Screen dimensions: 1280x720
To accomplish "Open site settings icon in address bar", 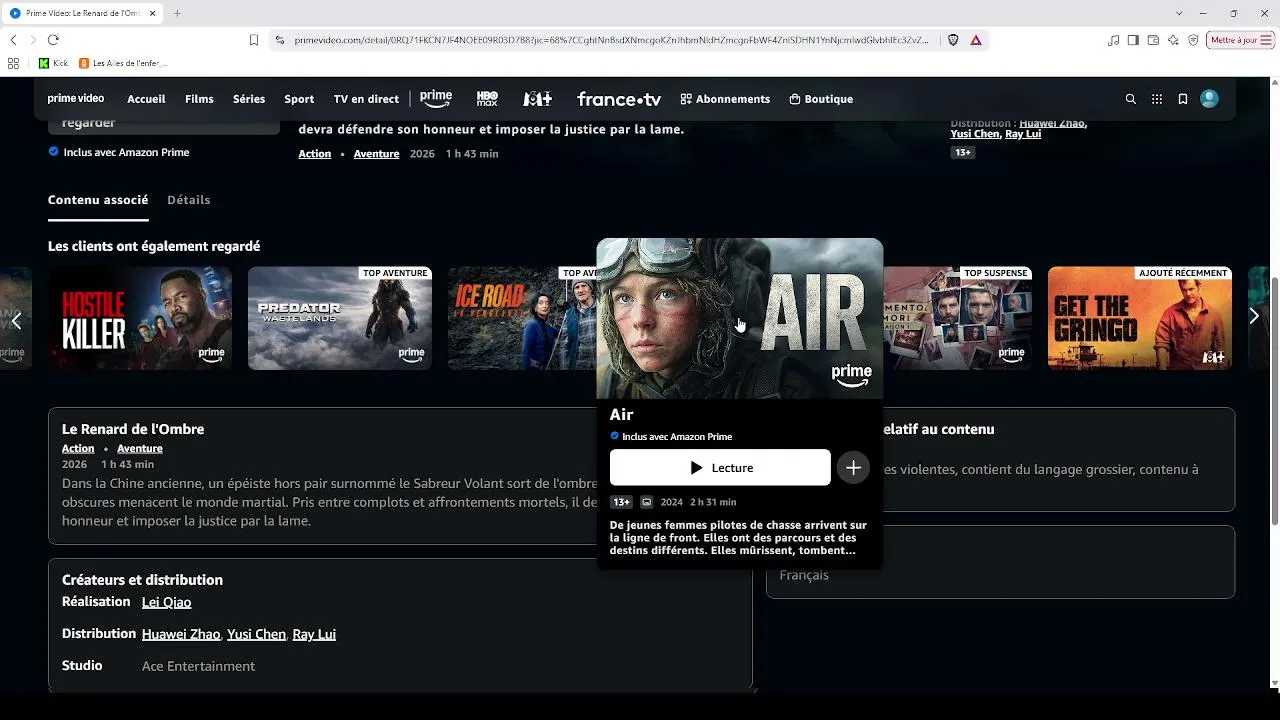I will (279, 40).
